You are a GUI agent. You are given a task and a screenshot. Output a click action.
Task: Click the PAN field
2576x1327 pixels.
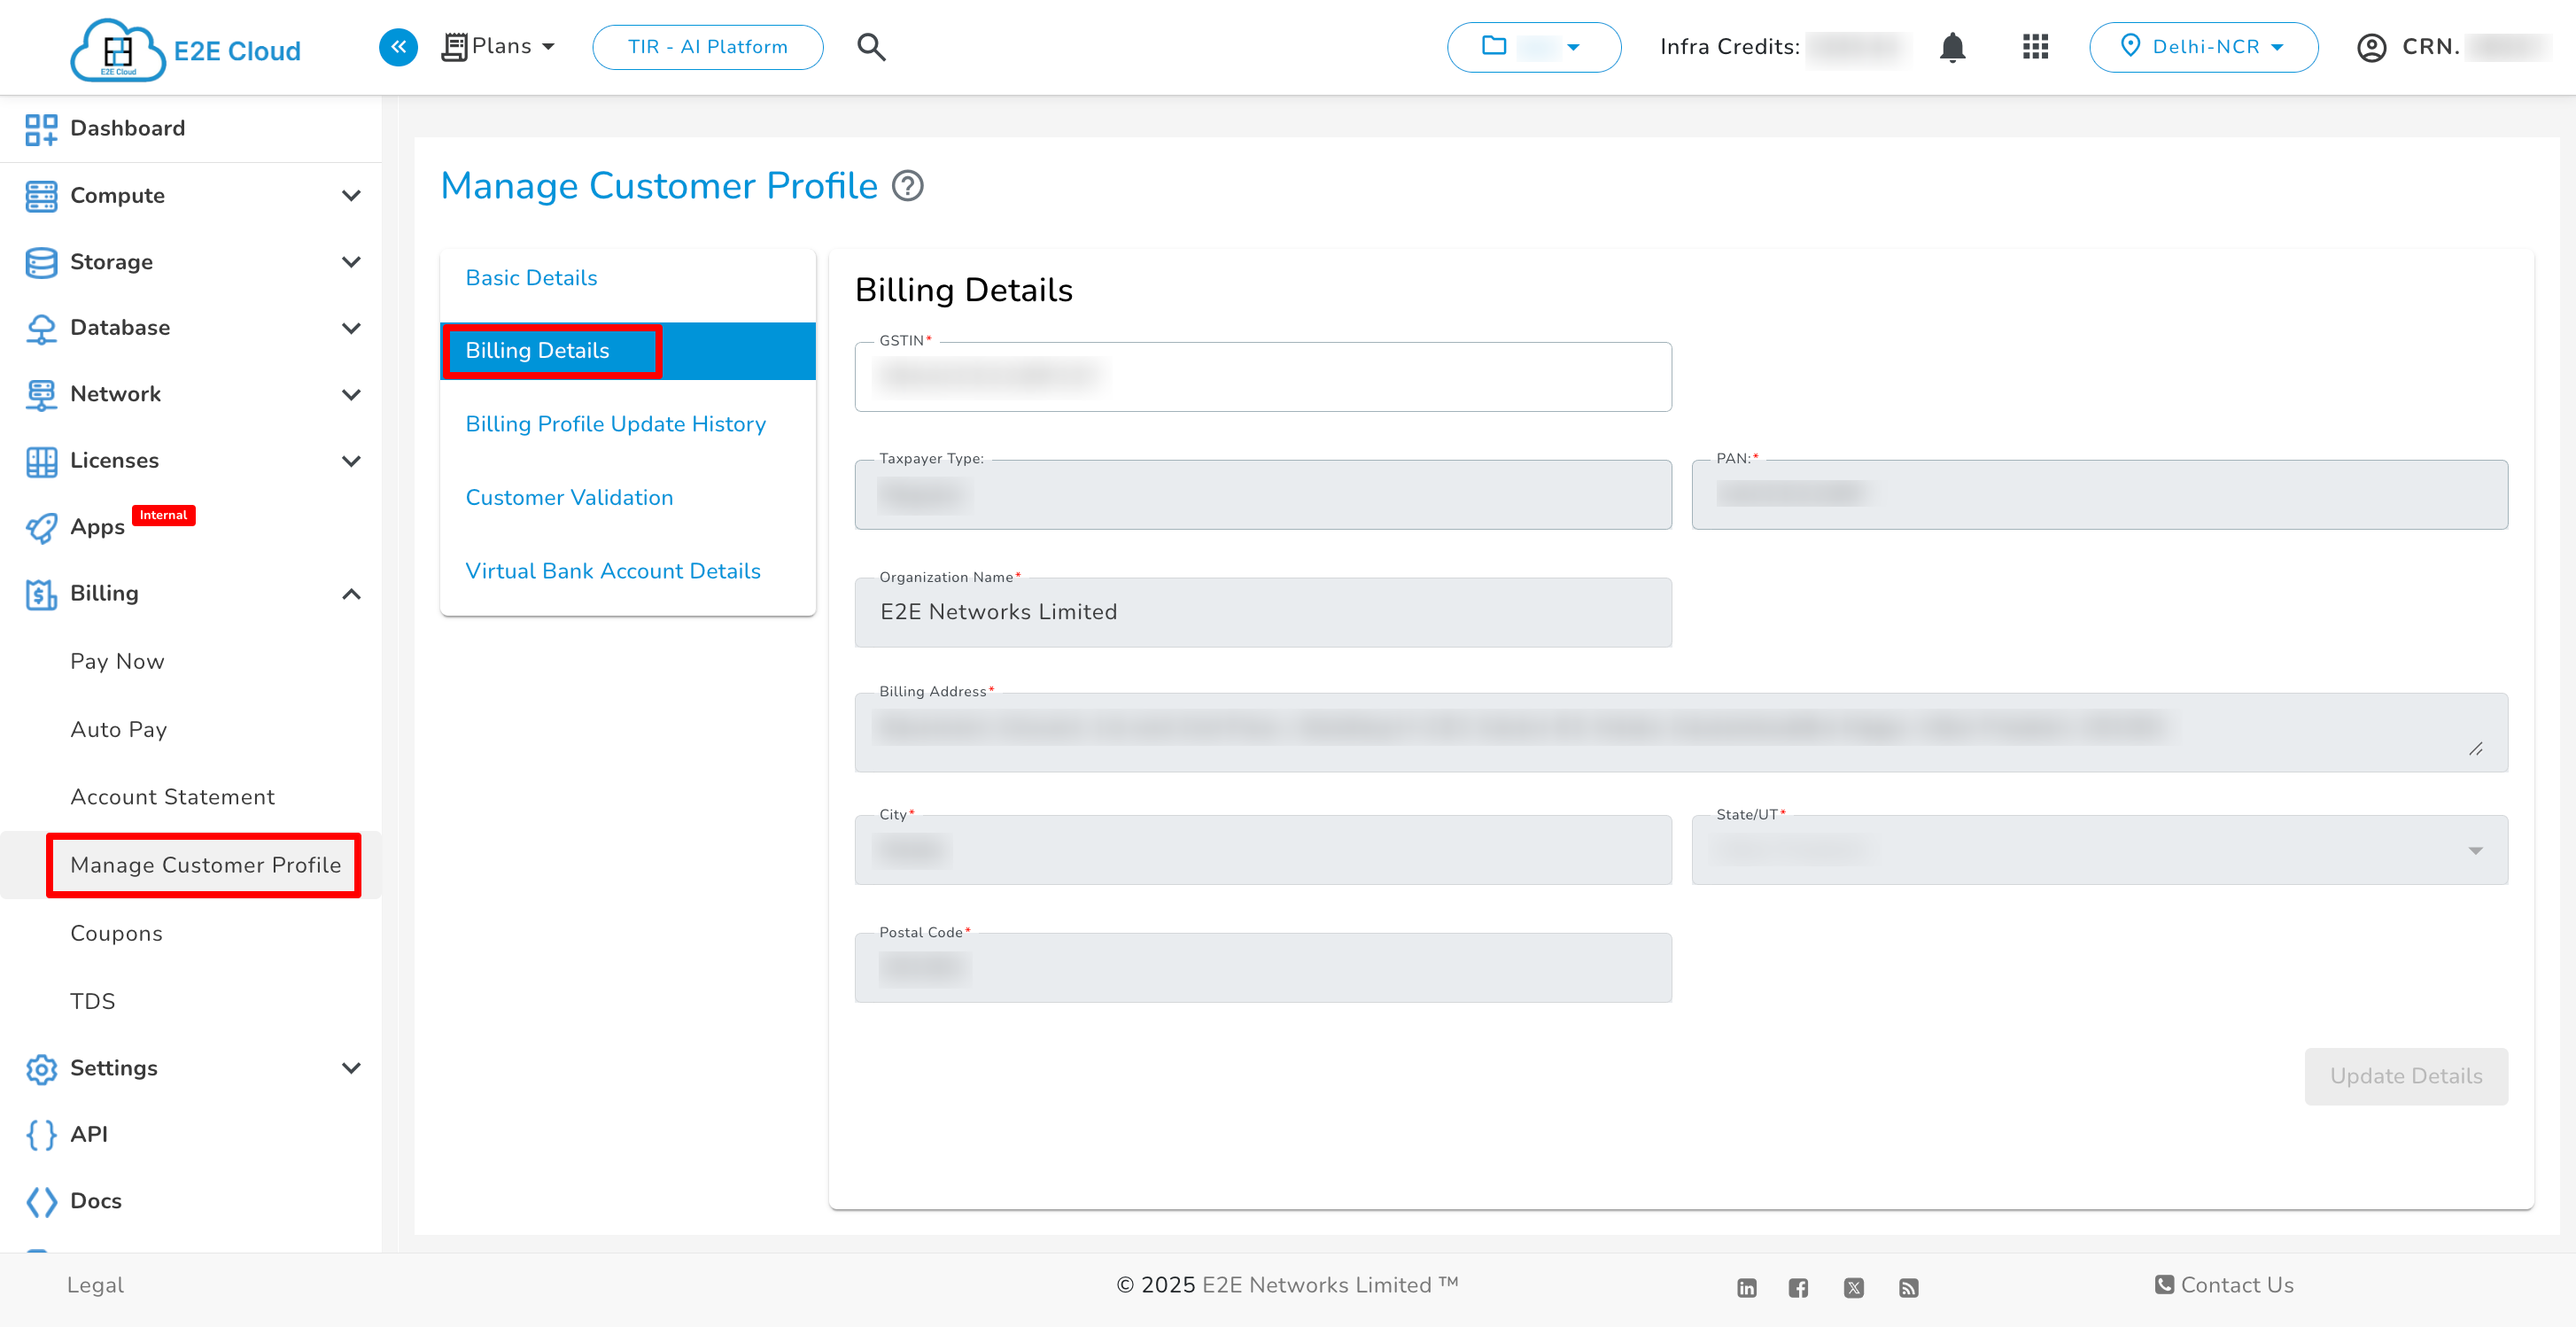point(2099,495)
